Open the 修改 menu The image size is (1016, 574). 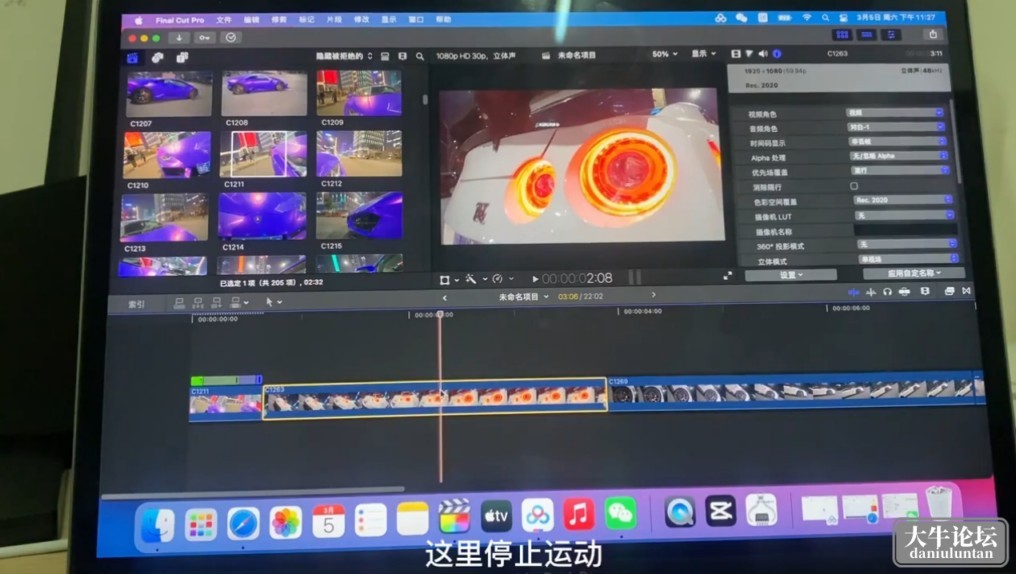coord(362,20)
